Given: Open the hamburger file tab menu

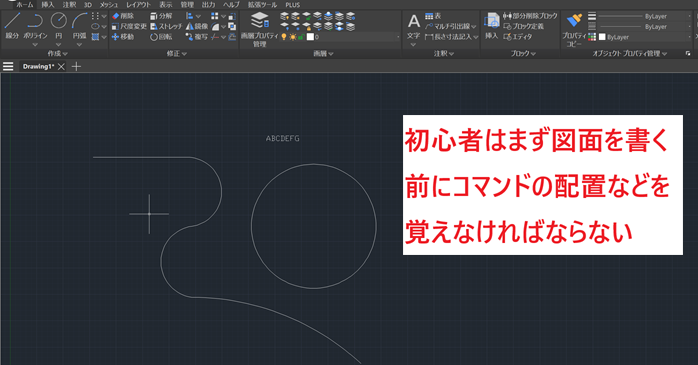Looking at the screenshot, I should (8, 66).
